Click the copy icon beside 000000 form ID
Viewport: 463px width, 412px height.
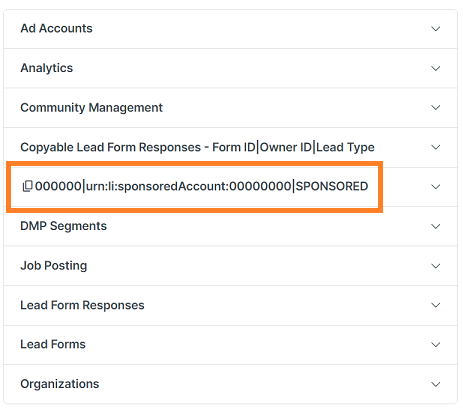pos(27,186)
